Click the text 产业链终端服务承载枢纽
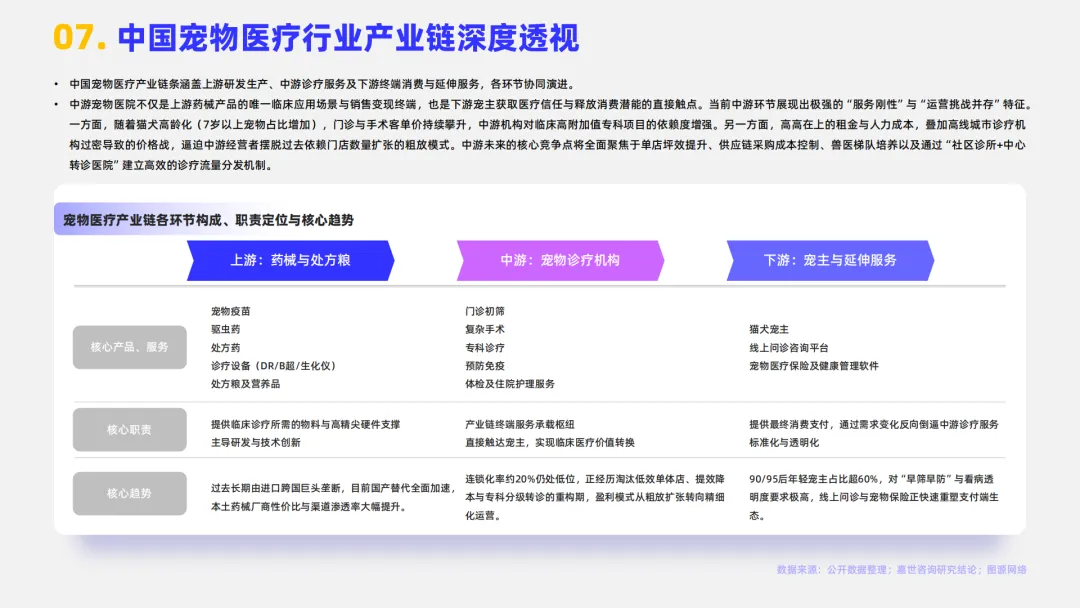1080x608 pixels. click(x=520, y=424)
